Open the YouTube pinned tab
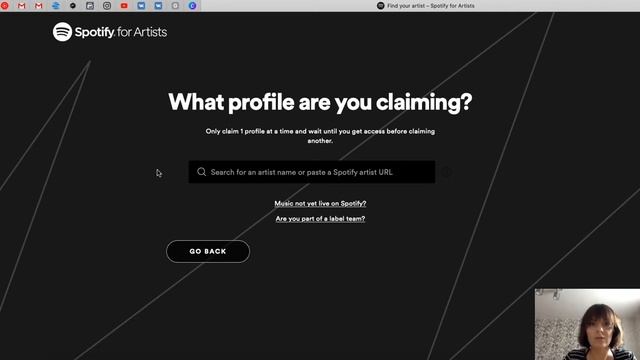The width and height of the screenshot is (640, 360). (124, 6)
